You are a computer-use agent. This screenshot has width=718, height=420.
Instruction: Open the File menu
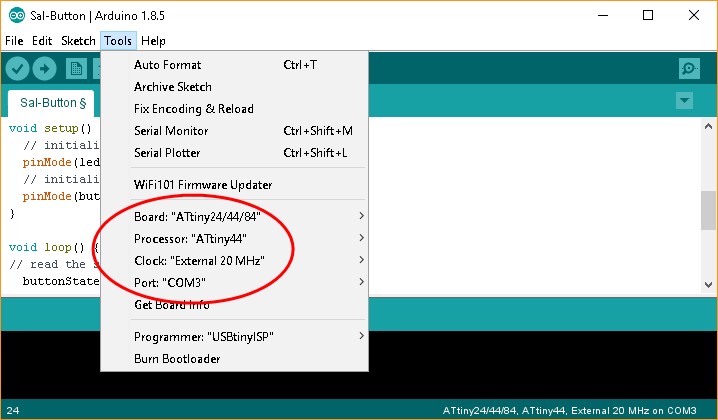[14, 41]
